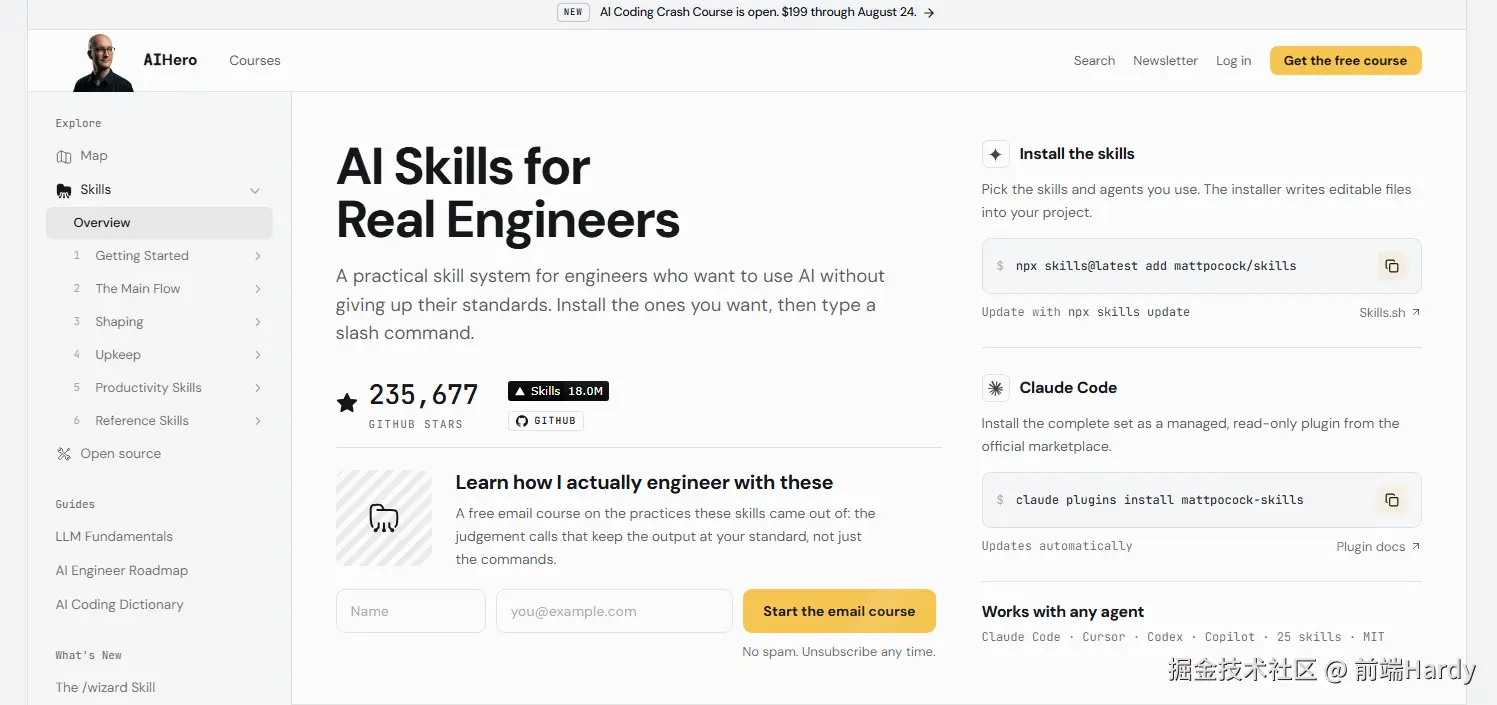Collapse the Skills section chevron

[255, 190]
